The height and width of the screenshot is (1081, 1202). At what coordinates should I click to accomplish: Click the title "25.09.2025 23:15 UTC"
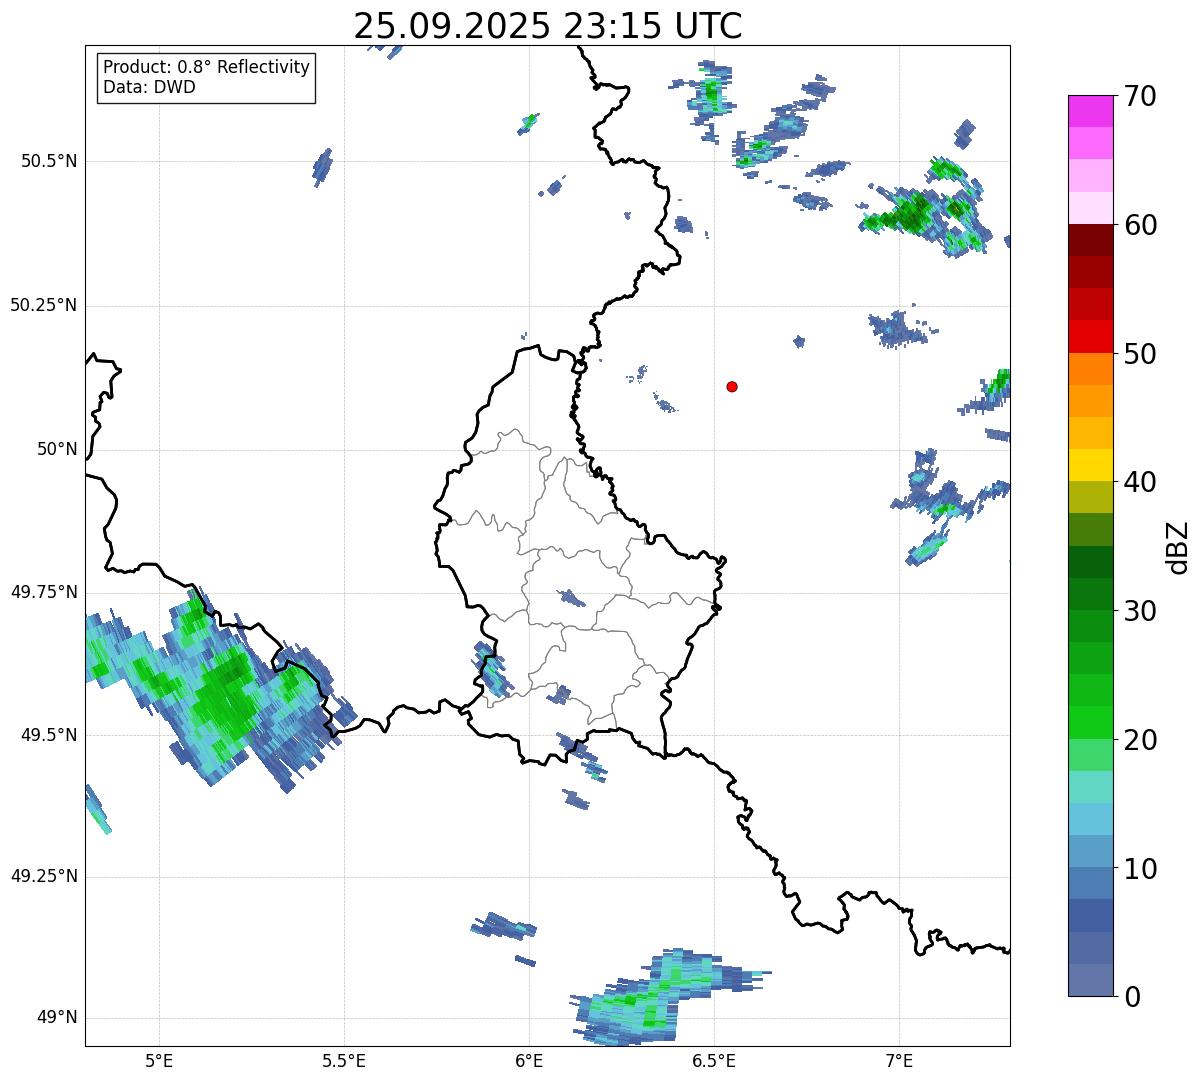pos(548,25)
